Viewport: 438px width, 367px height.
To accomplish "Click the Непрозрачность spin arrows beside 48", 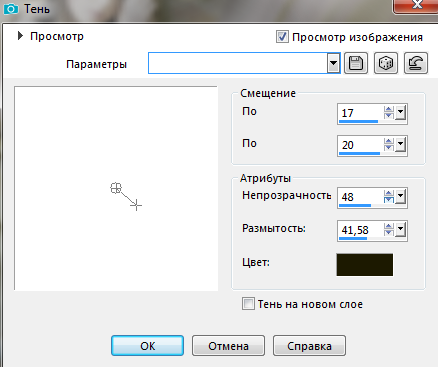I will (389, 197).
